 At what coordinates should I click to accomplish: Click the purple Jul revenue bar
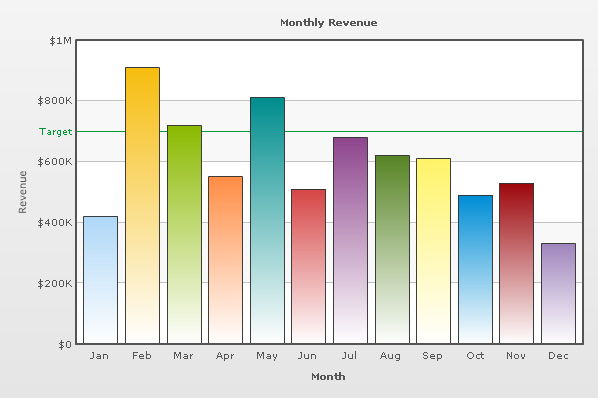pos(350,241)
